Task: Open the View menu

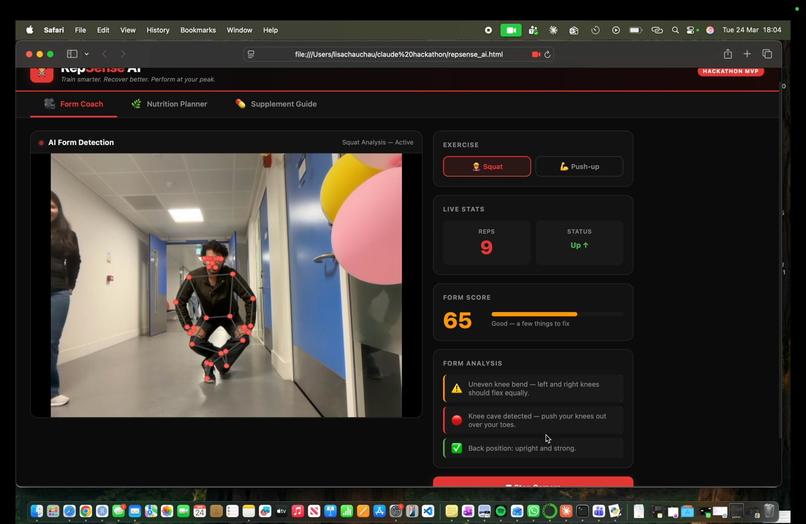Action: [128, 30]
